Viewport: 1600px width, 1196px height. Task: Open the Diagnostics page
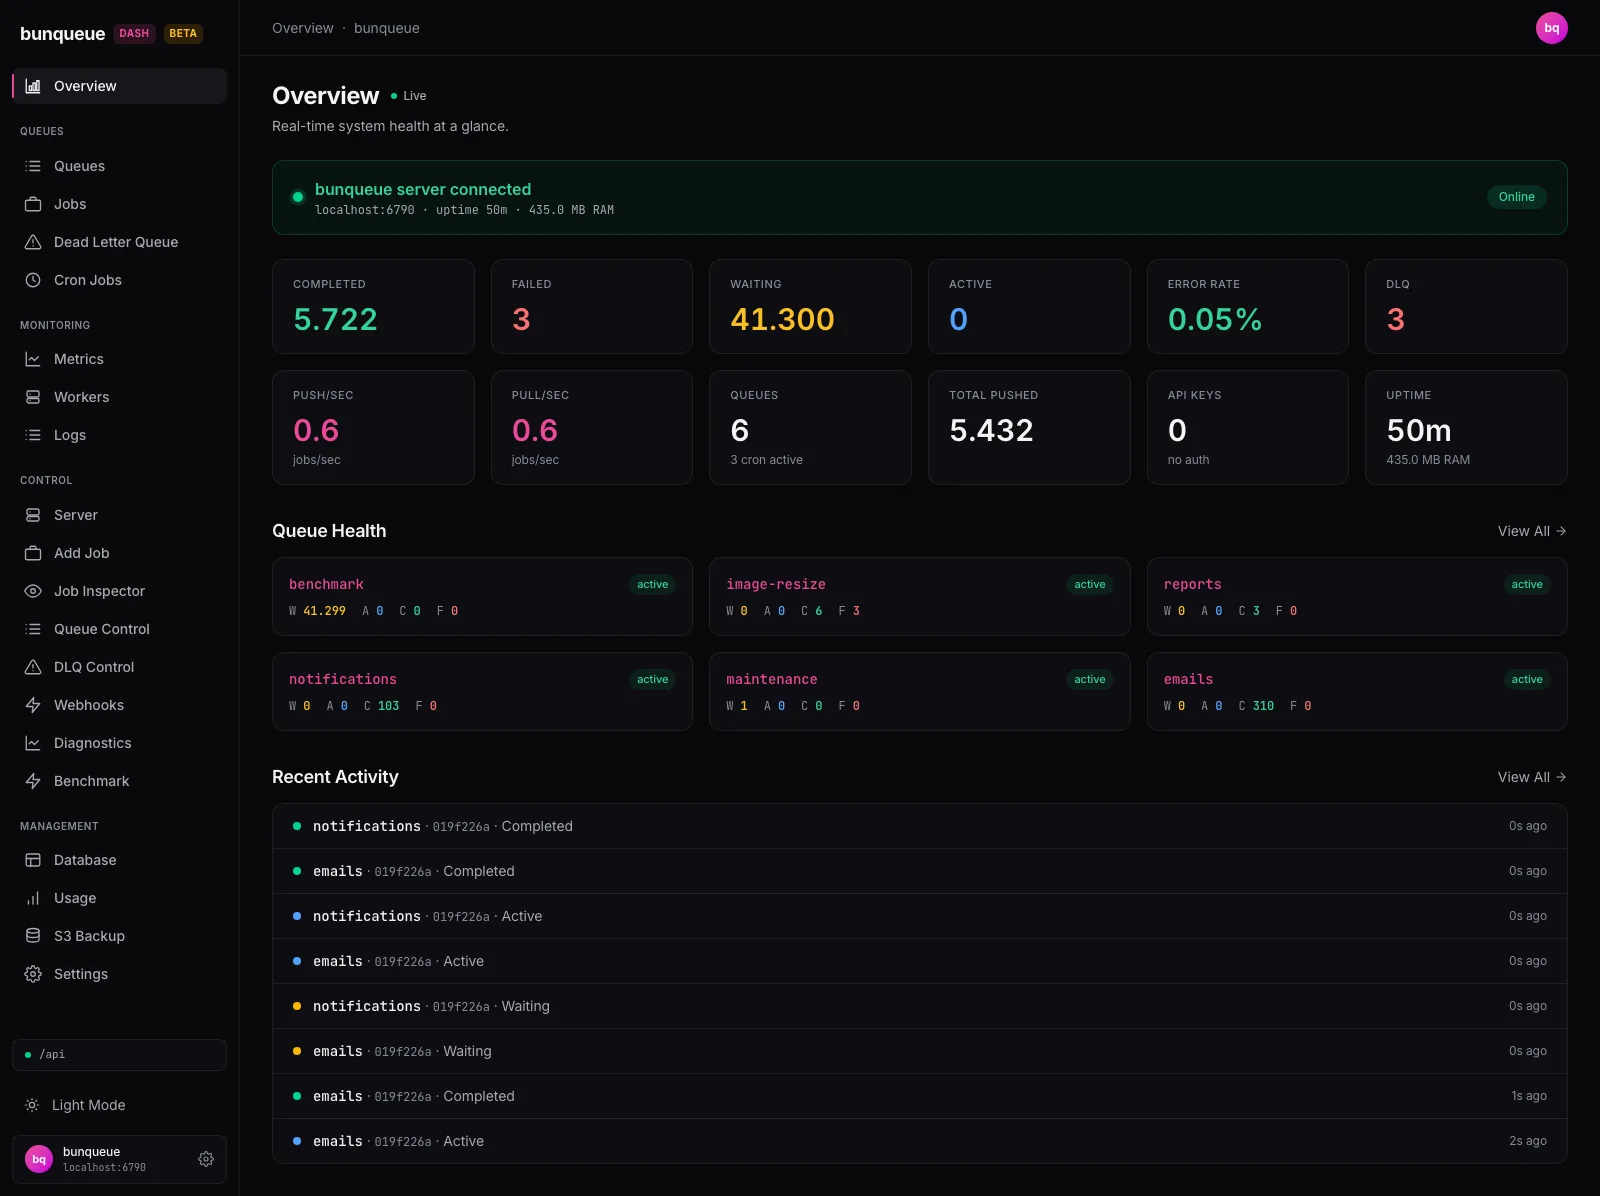click(120, 743)
